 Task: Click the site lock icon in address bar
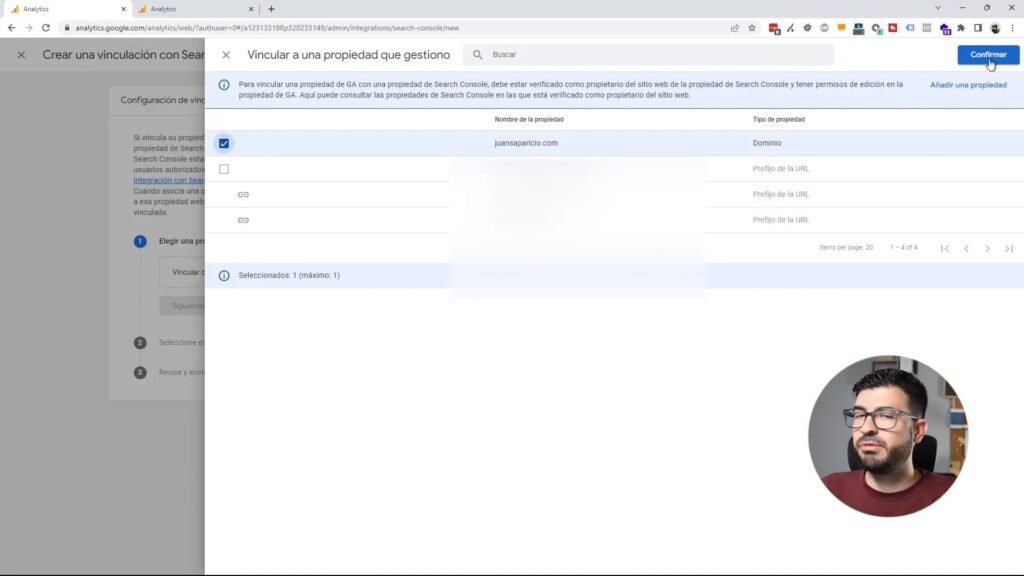tap(67, 28)
